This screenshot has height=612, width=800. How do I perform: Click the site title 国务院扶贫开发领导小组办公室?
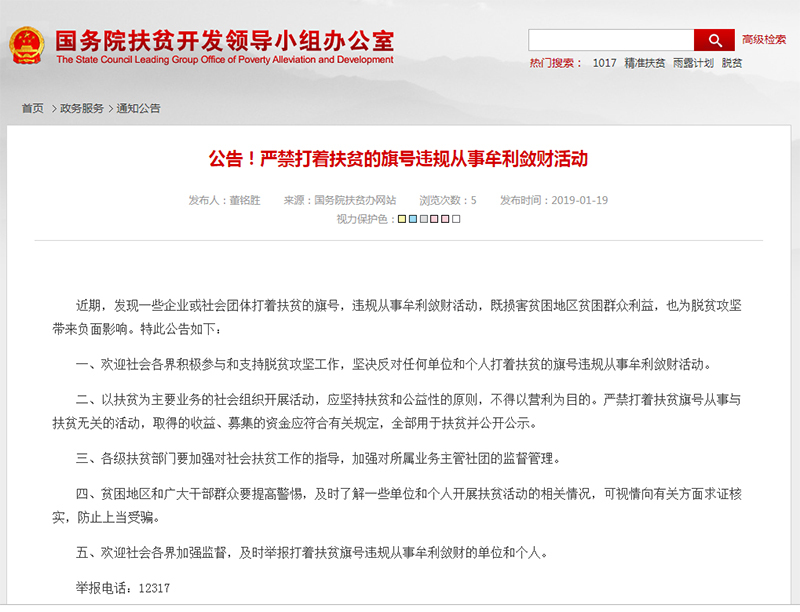coord(224,41)
